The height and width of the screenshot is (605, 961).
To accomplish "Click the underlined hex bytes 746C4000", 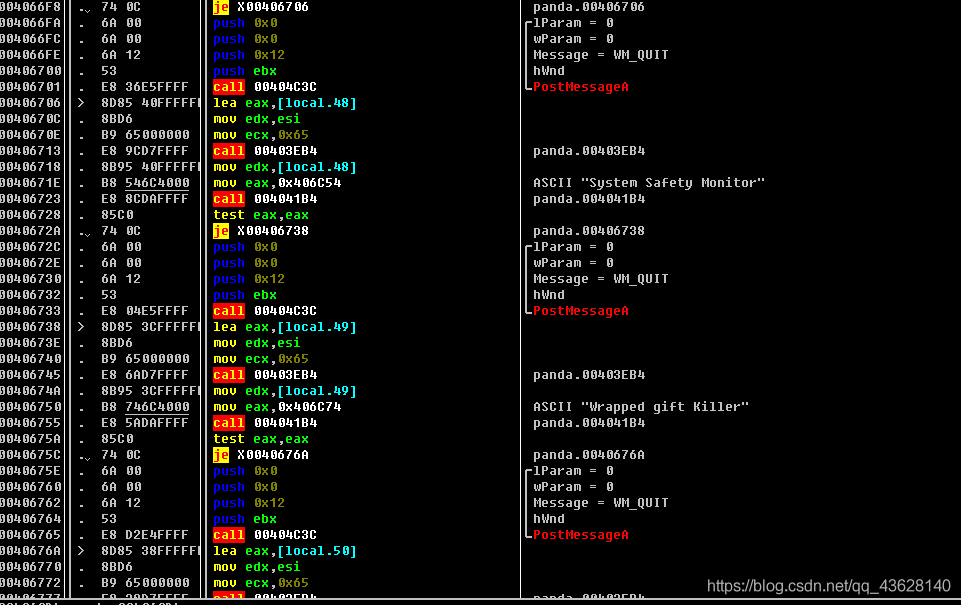I will [x=157, y=407].
